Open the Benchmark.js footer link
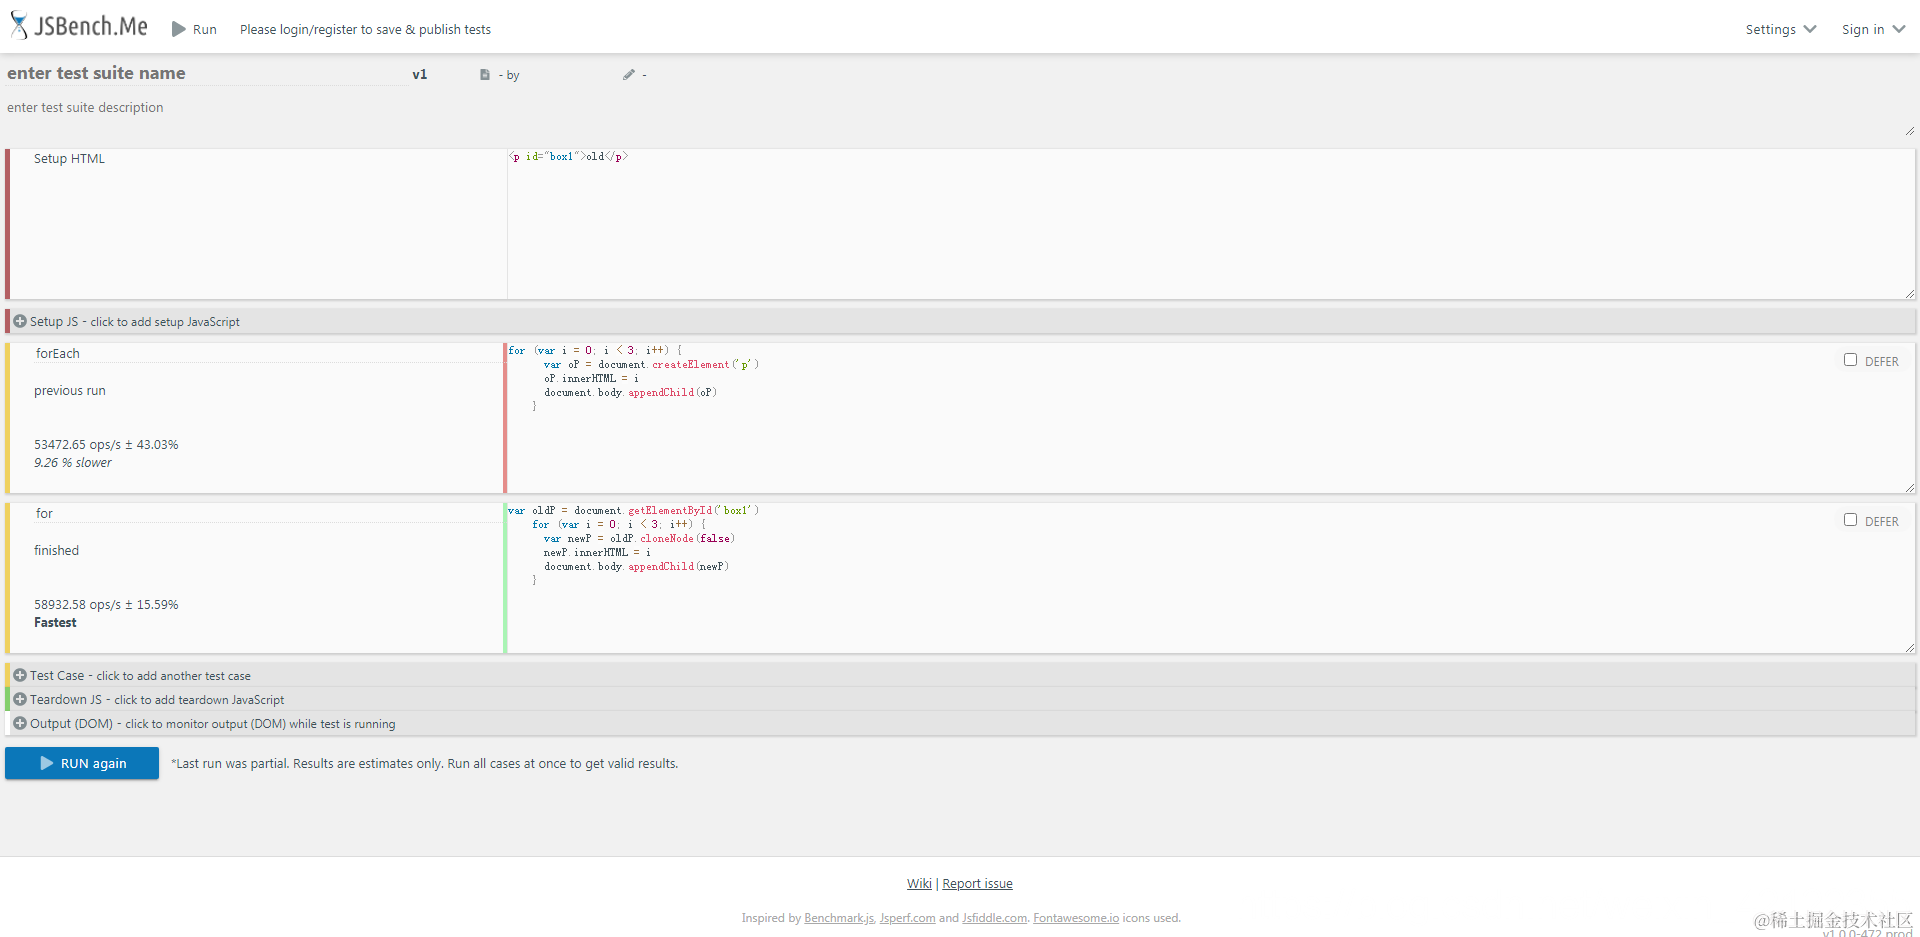Image resolution: width=1920 pixels, height=937 pixels. click(839, 918)
